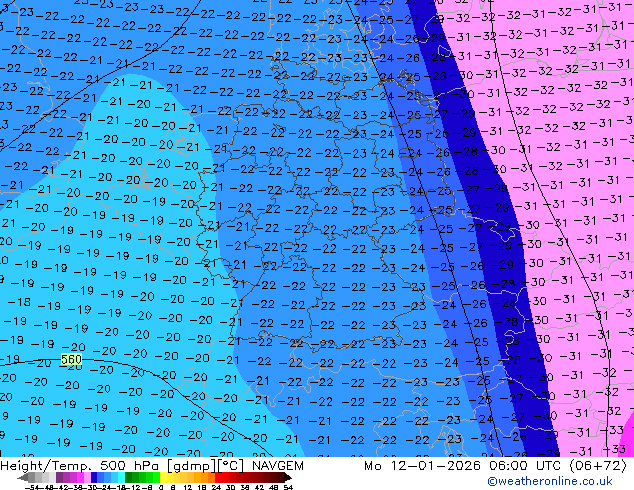This screenshot has height=490, width=634.
Task: Pick the dark navy blue legend swatch
Action: coord(94,477)
